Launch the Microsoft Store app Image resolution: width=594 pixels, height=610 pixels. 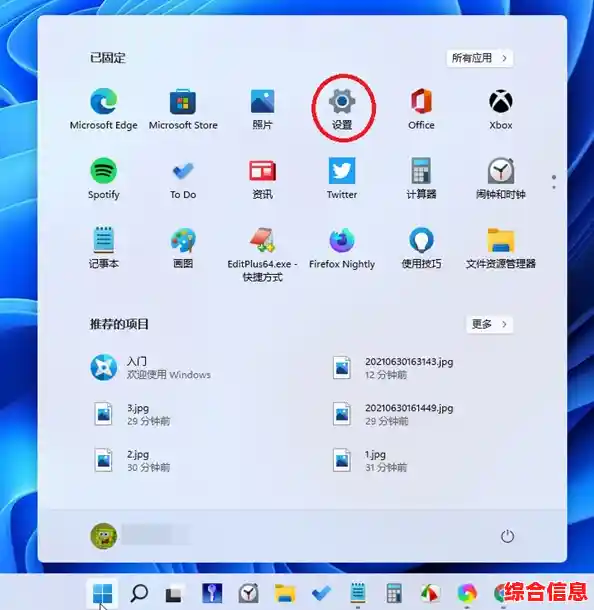183,109
